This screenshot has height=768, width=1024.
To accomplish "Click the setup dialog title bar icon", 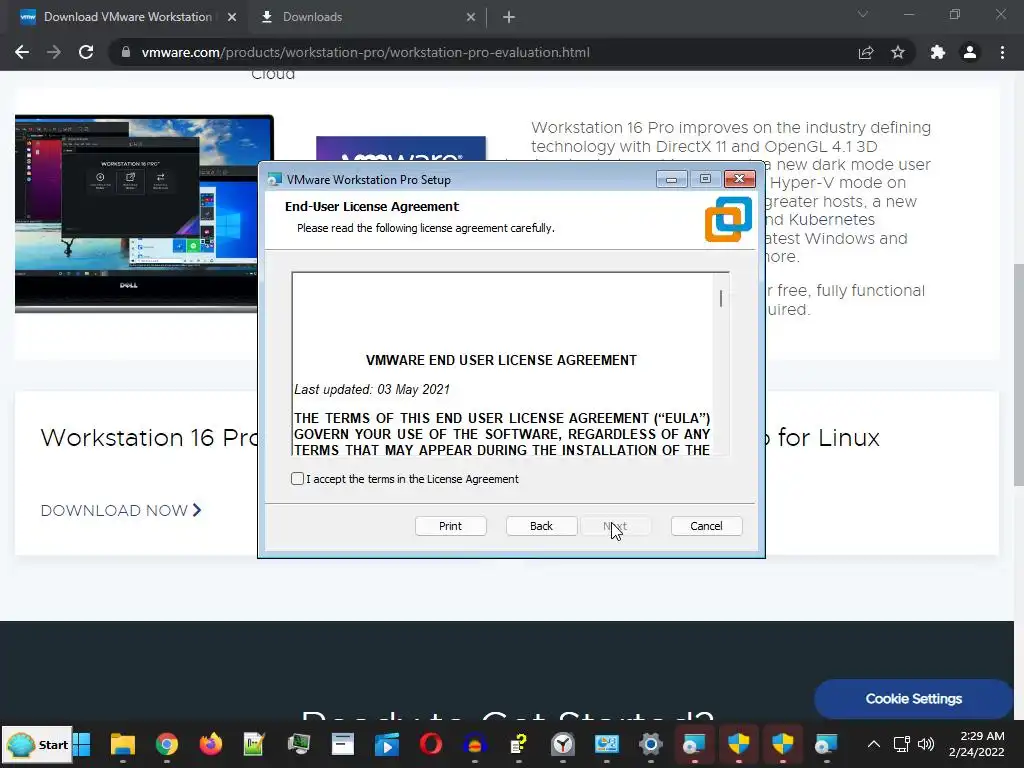I will pyautogui.click(x=275, y=180).
